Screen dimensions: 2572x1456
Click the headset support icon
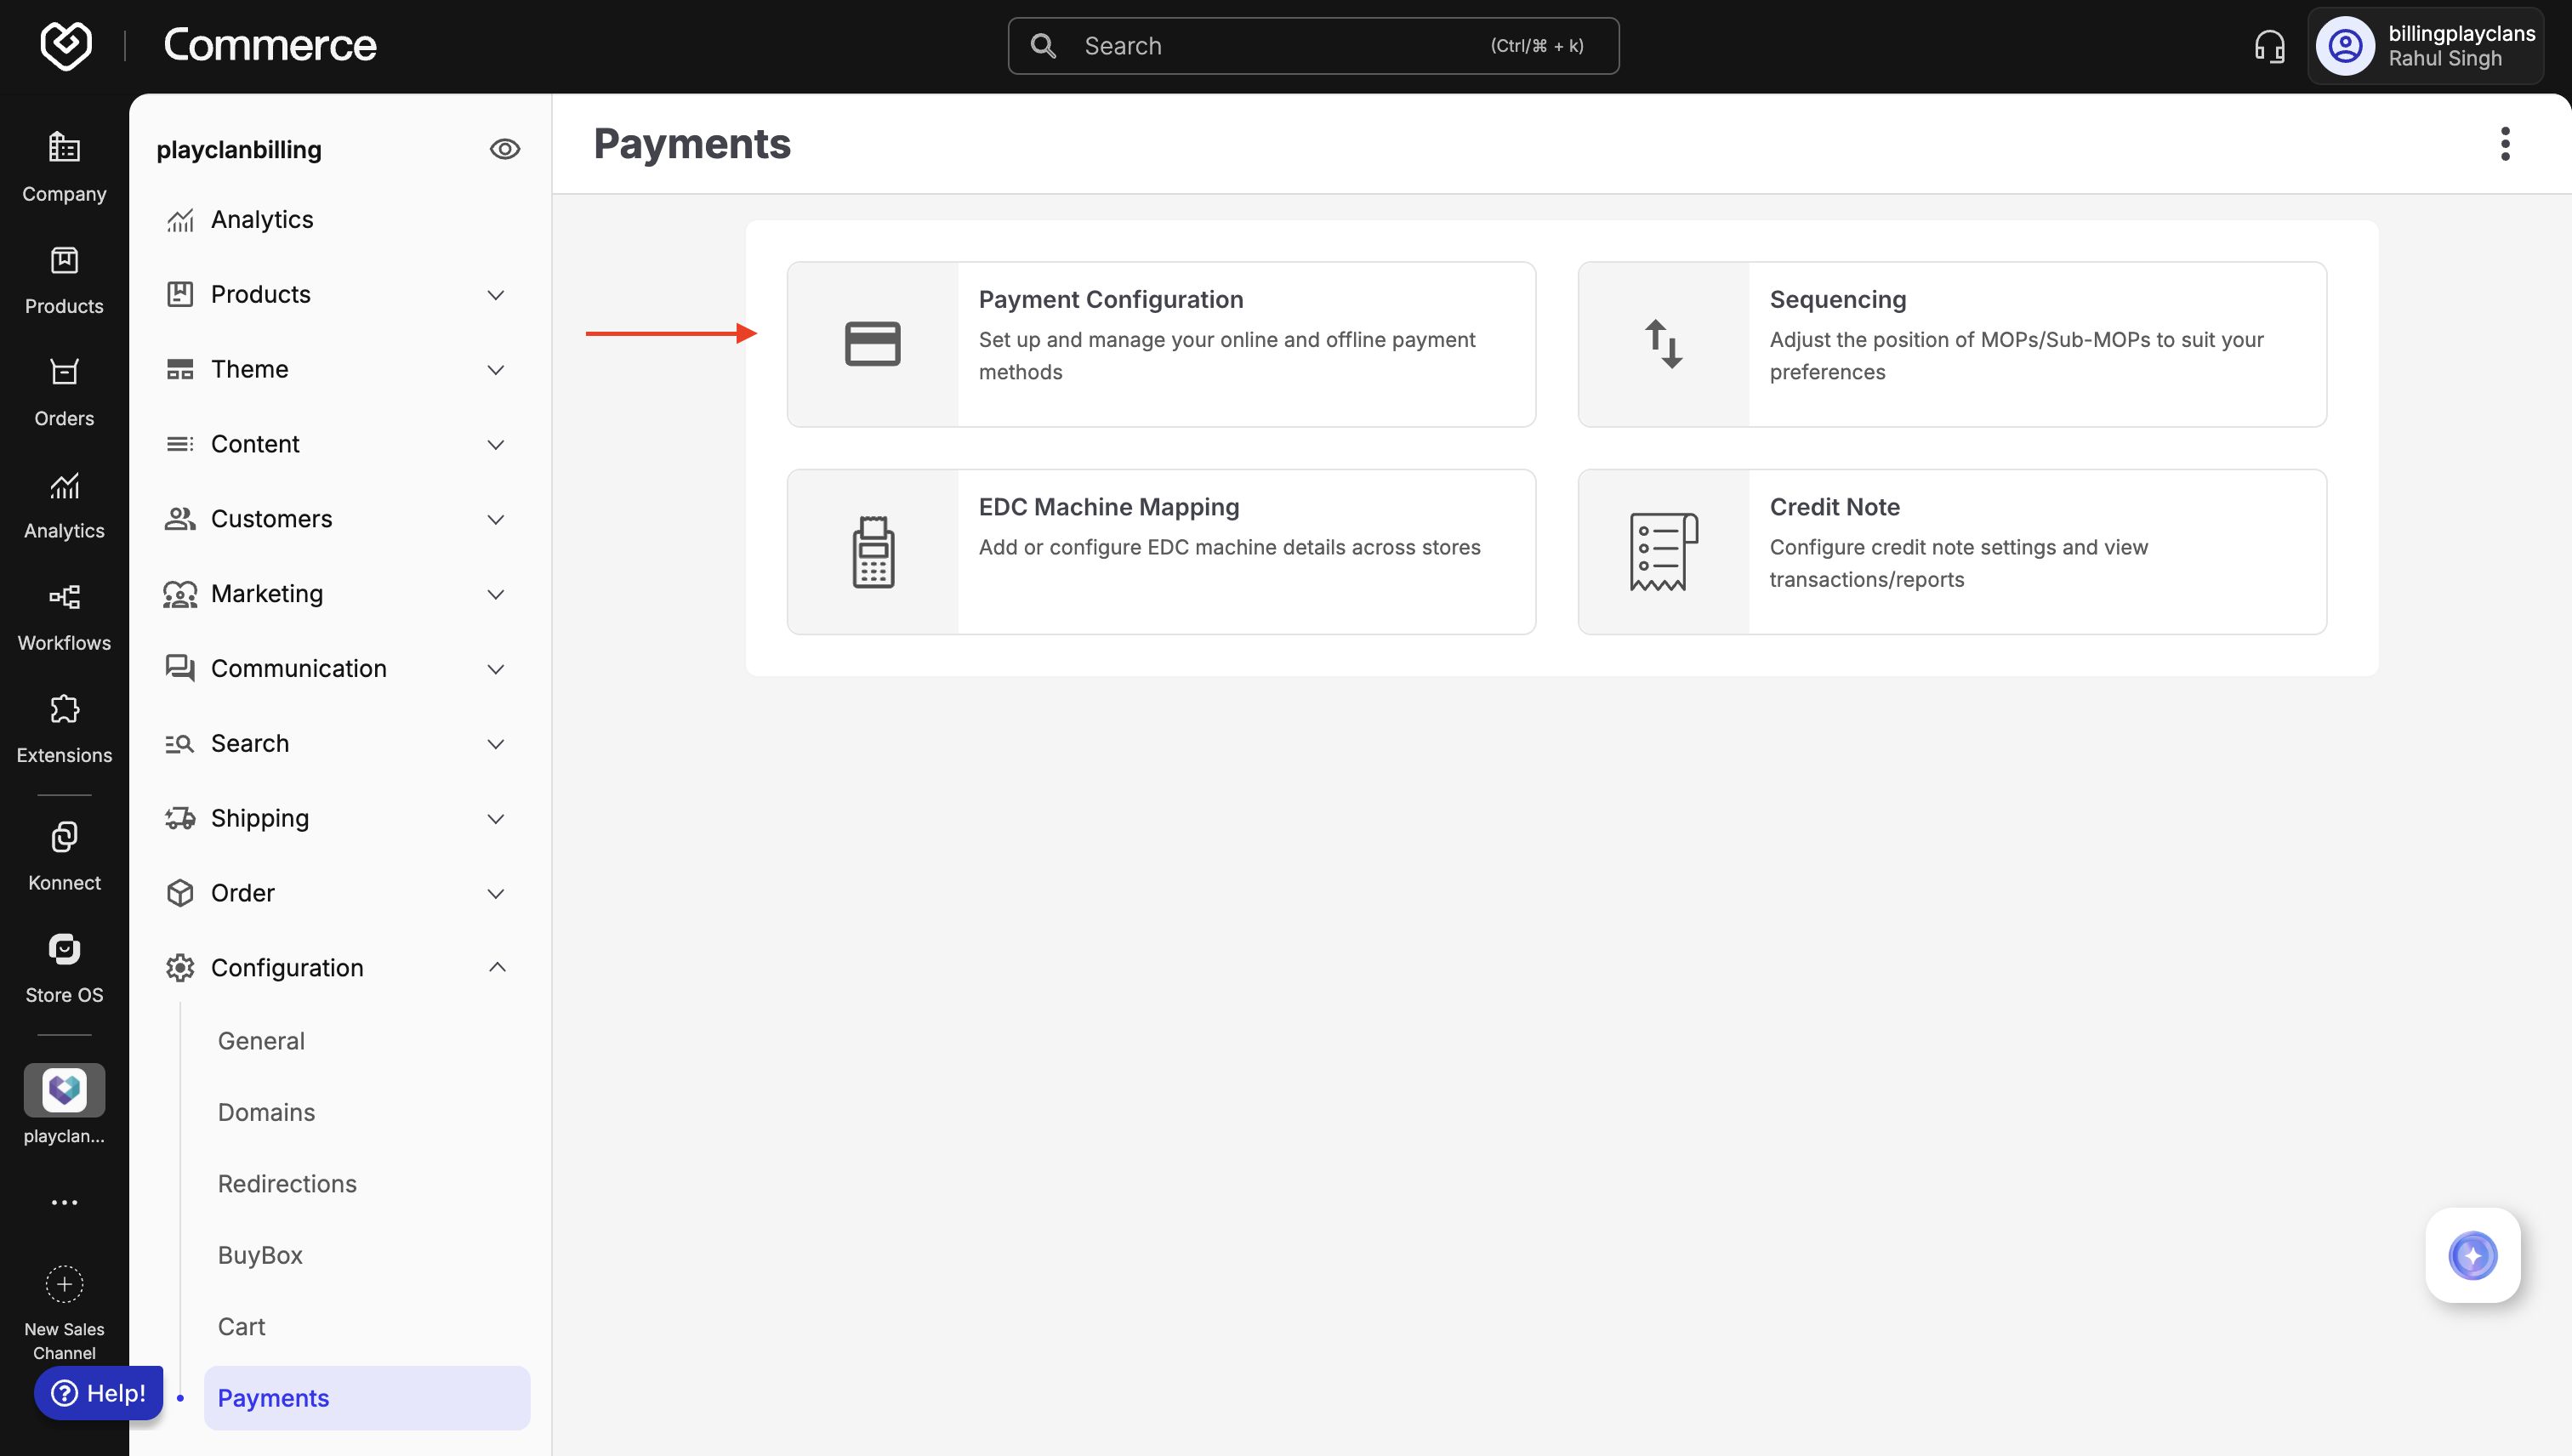click(2269, 46)
